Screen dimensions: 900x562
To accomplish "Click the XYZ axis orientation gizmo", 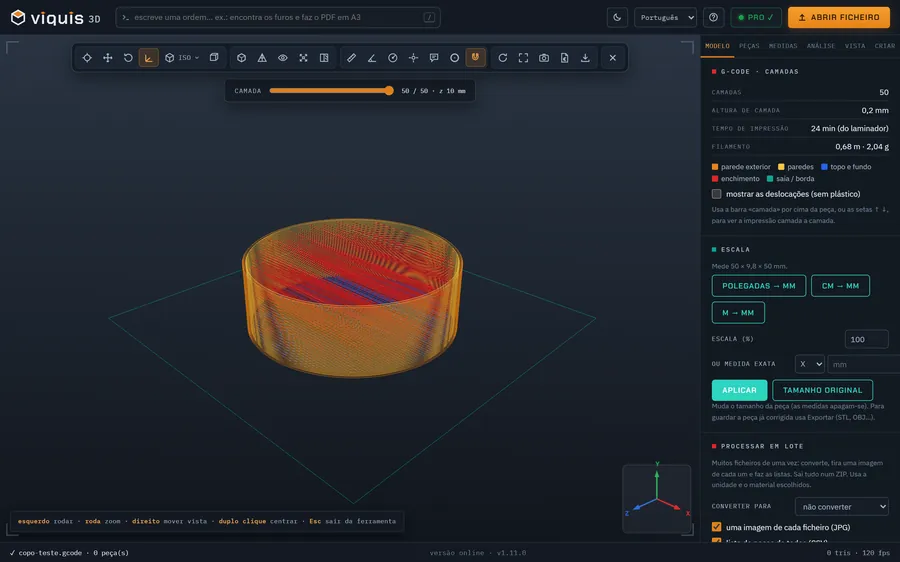I will pyautogui.click(x=657, y=498).
